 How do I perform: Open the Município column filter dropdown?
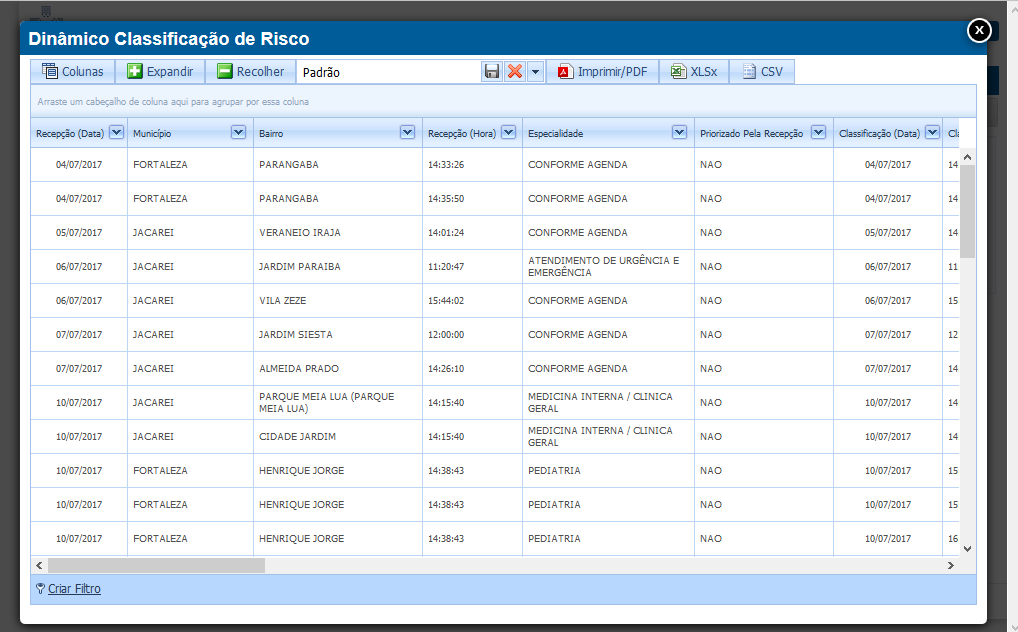pyautogui.click(x=238, y=133)
